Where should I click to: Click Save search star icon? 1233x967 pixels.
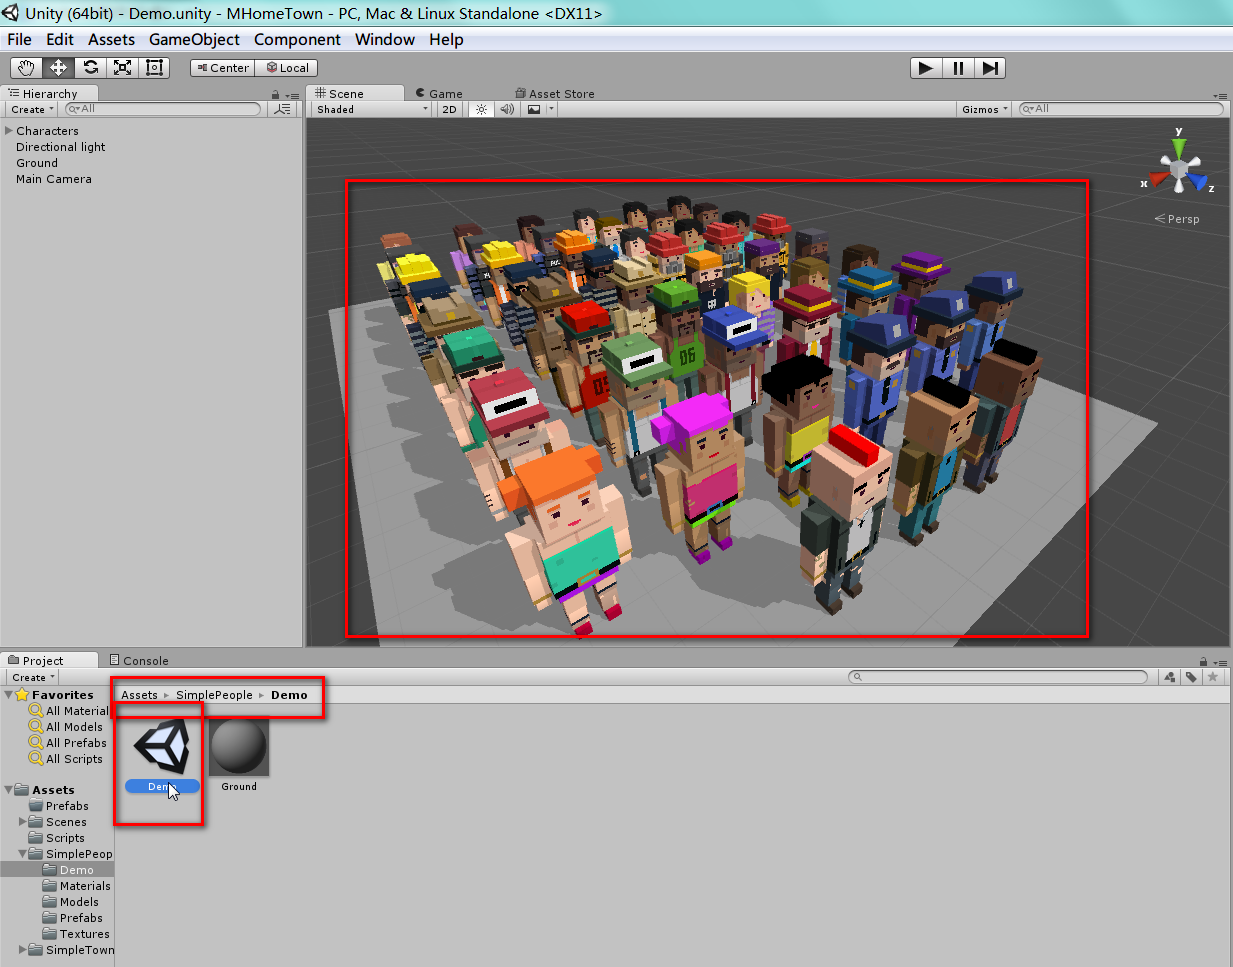pos(1213,677)
